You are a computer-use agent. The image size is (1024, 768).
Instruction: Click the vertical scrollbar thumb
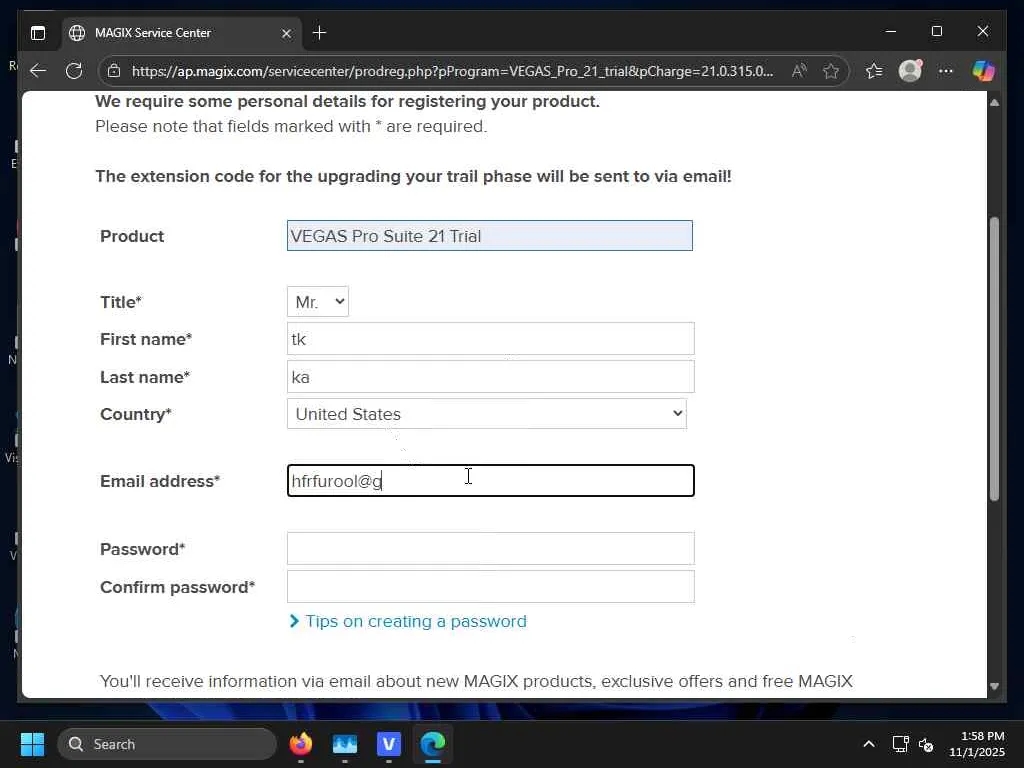(x=994, y=359)
